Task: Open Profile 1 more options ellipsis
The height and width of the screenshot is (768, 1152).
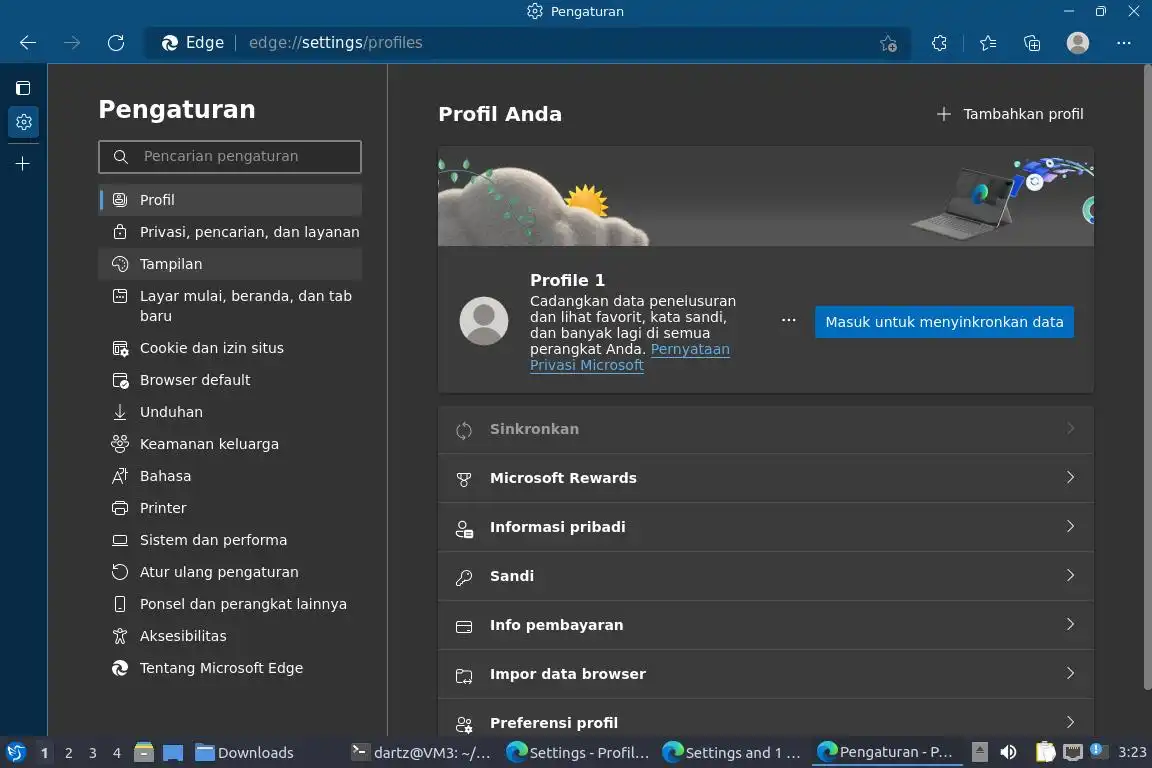Action: tap(788, 320)
